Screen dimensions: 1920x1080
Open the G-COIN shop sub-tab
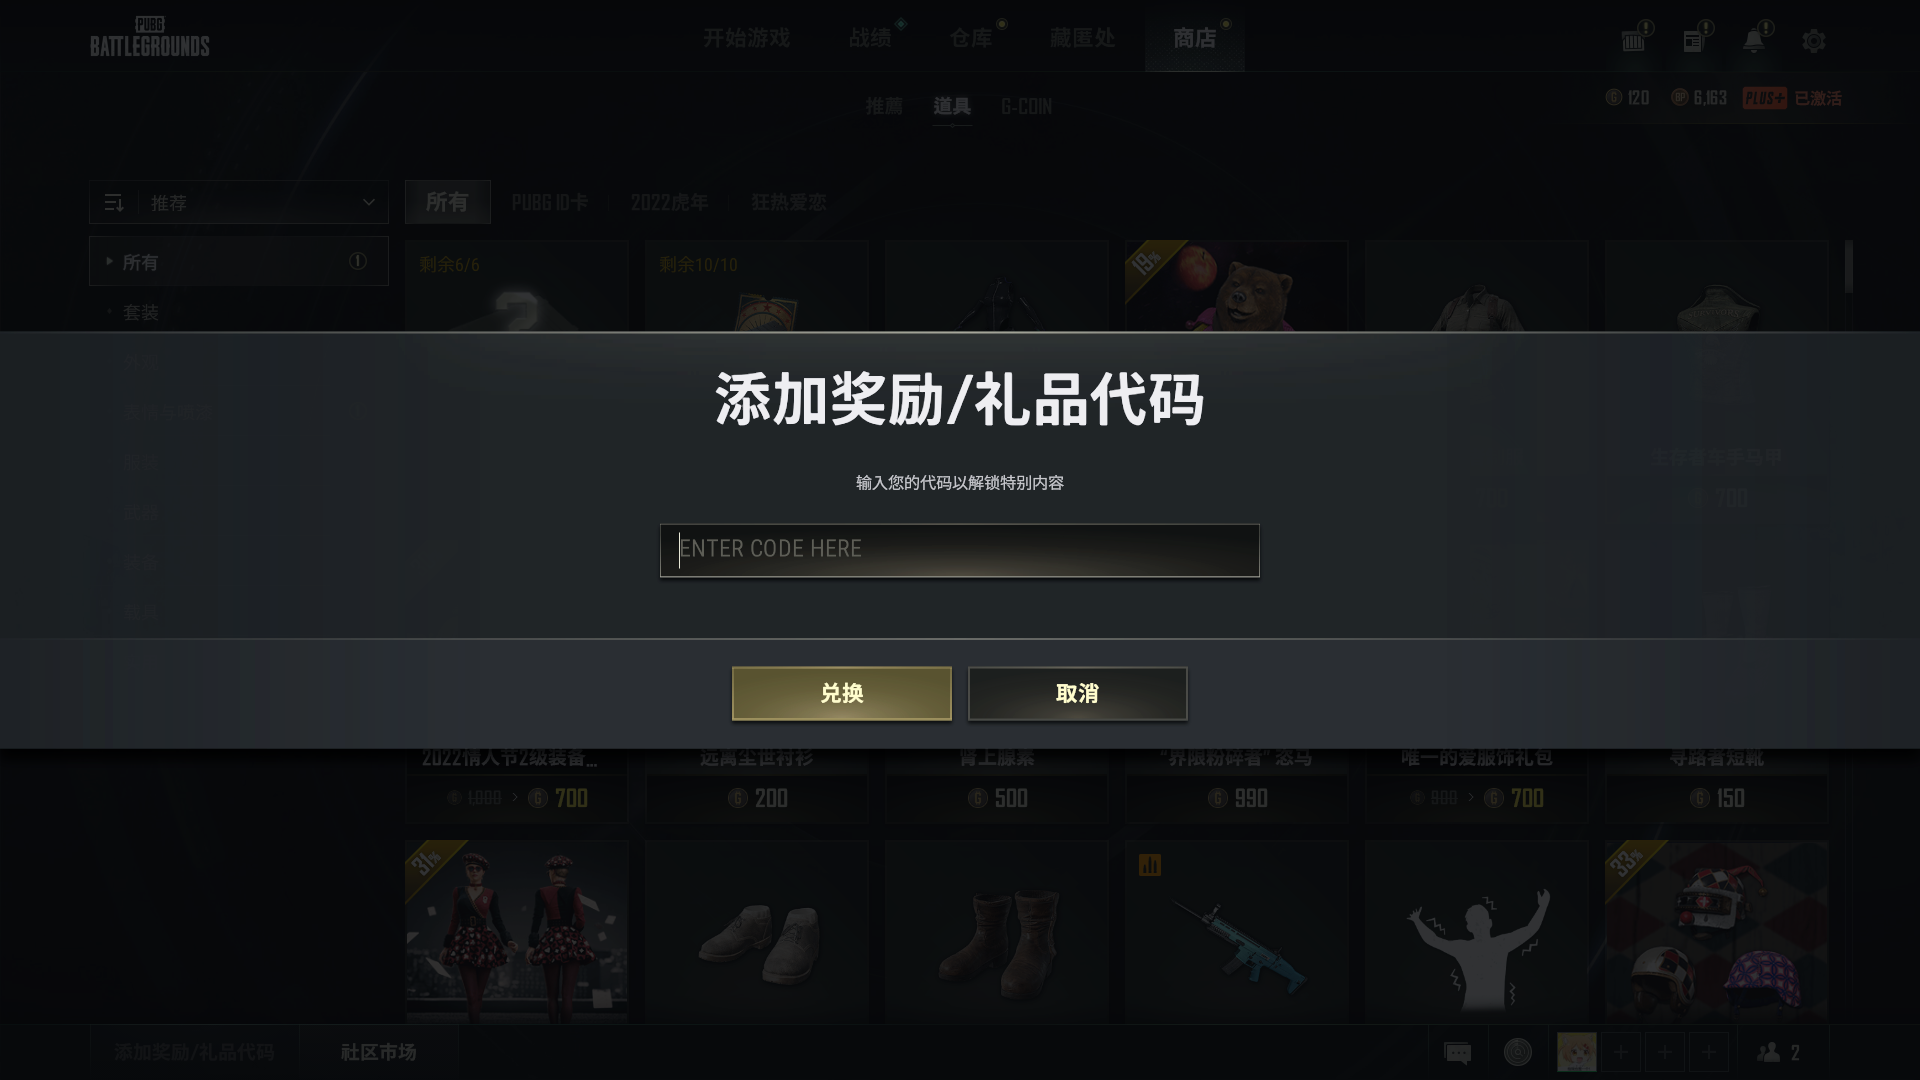[1026, 106]
